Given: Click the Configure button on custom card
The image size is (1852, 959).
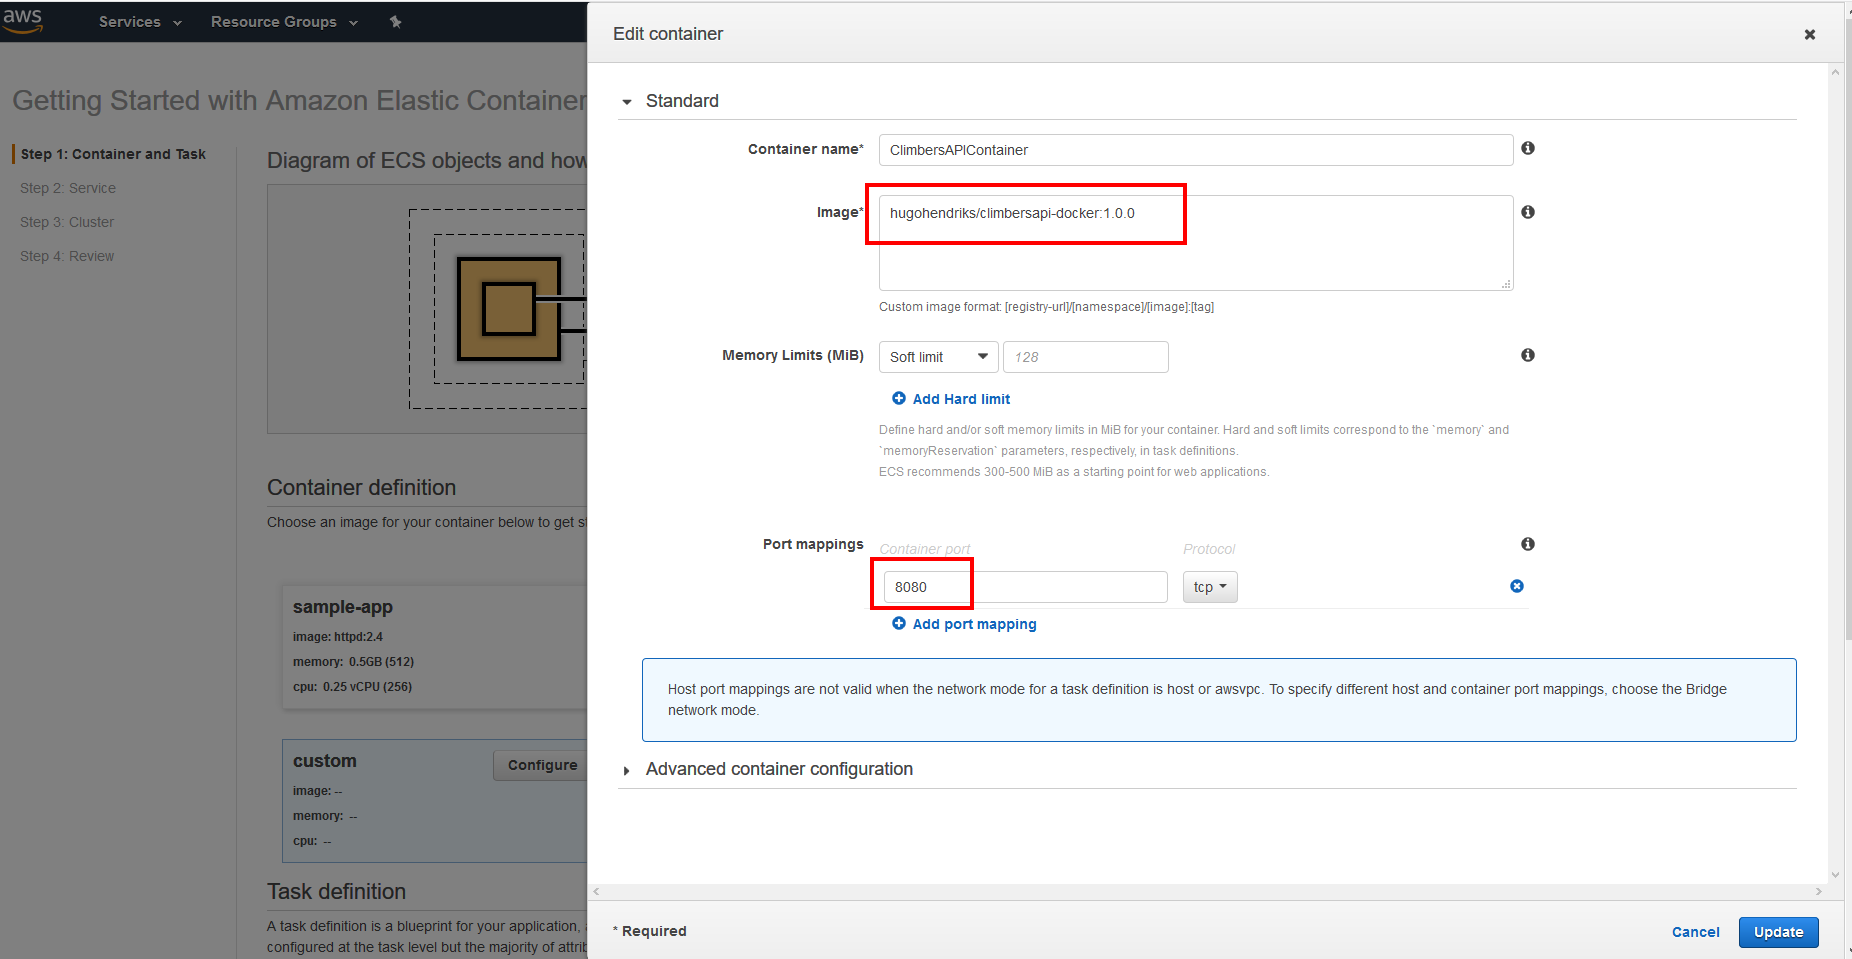Looking at the screenshot, I should tap(541, 765).
